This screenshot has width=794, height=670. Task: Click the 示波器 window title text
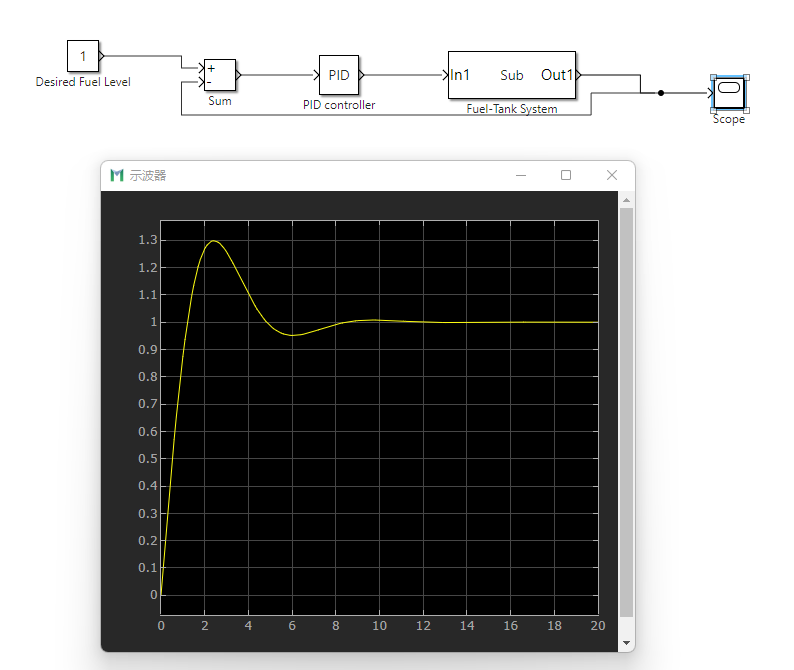pos(148,175)
